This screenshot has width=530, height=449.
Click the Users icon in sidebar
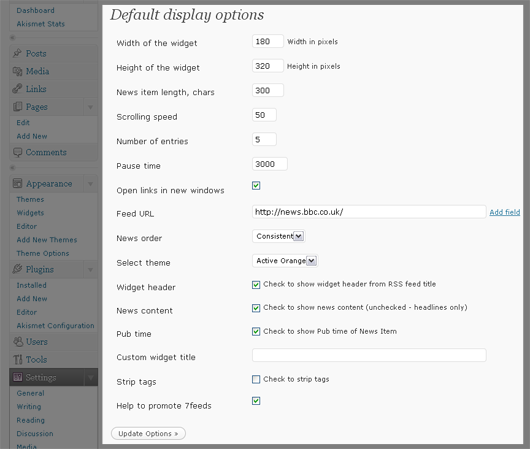(18, 341)
